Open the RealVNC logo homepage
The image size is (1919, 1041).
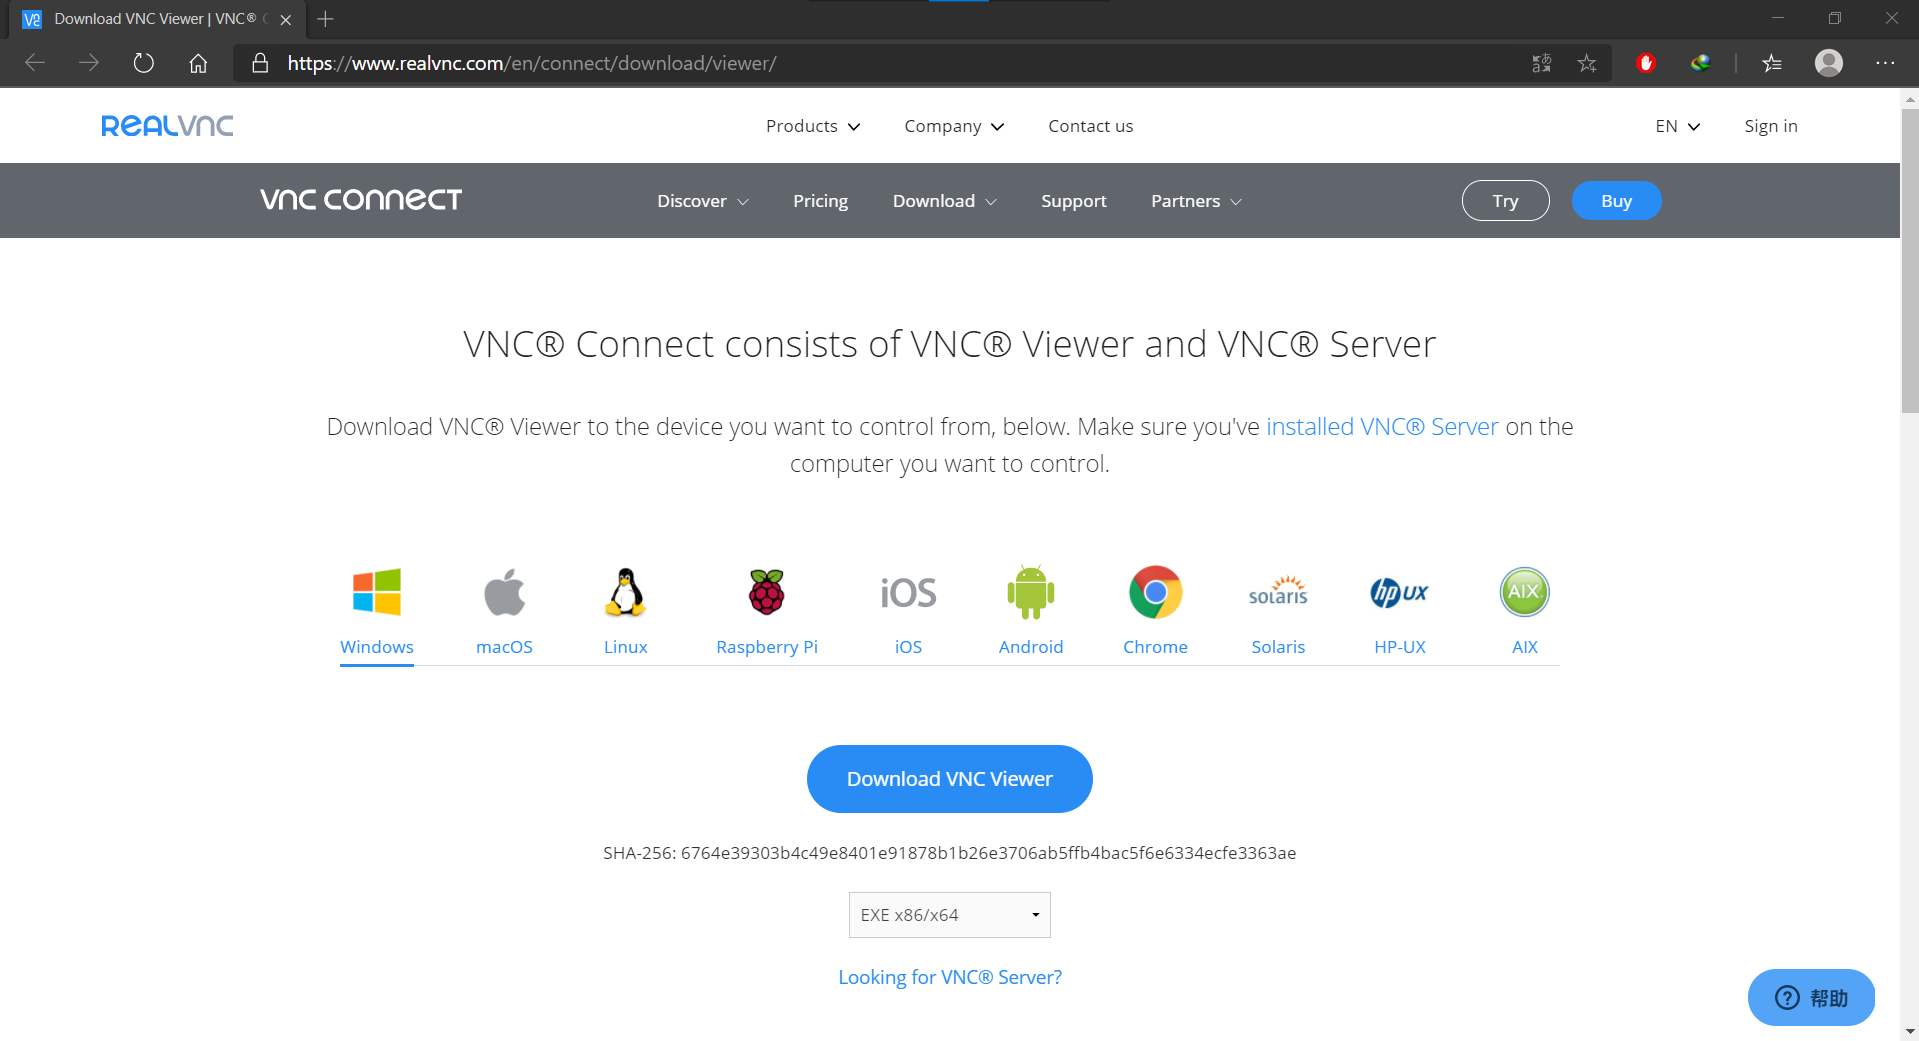tap(167, 126)
